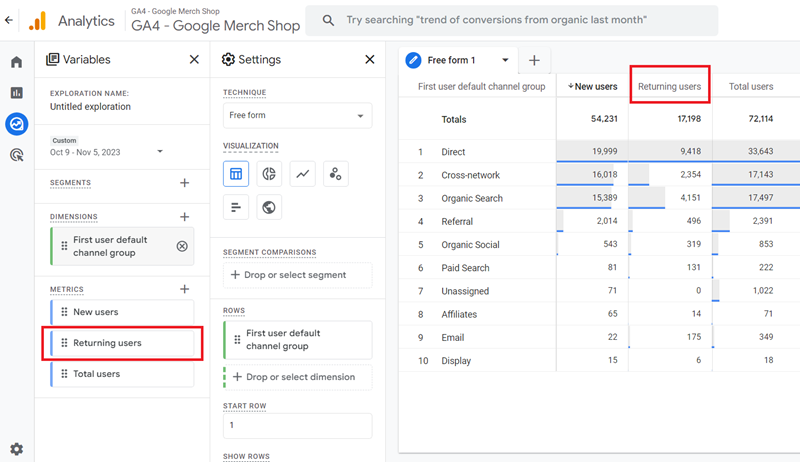This screenshot has height=462, width=800.
Task: Click the New users metric chip
Action: click(122, 312)
